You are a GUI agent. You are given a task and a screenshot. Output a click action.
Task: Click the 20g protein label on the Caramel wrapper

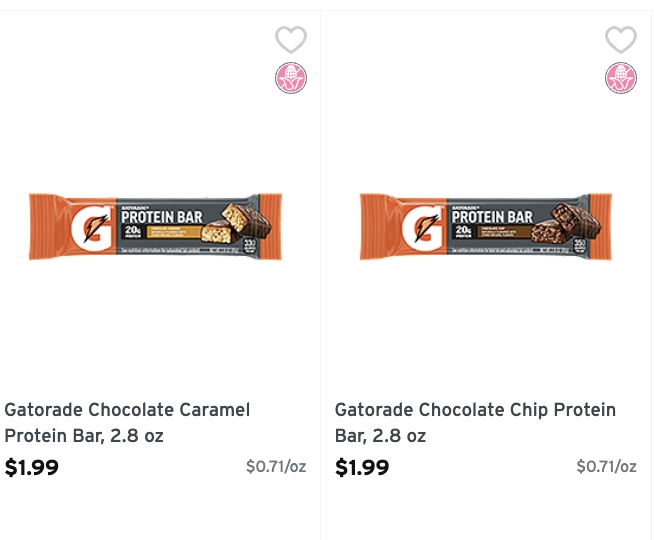132,232
